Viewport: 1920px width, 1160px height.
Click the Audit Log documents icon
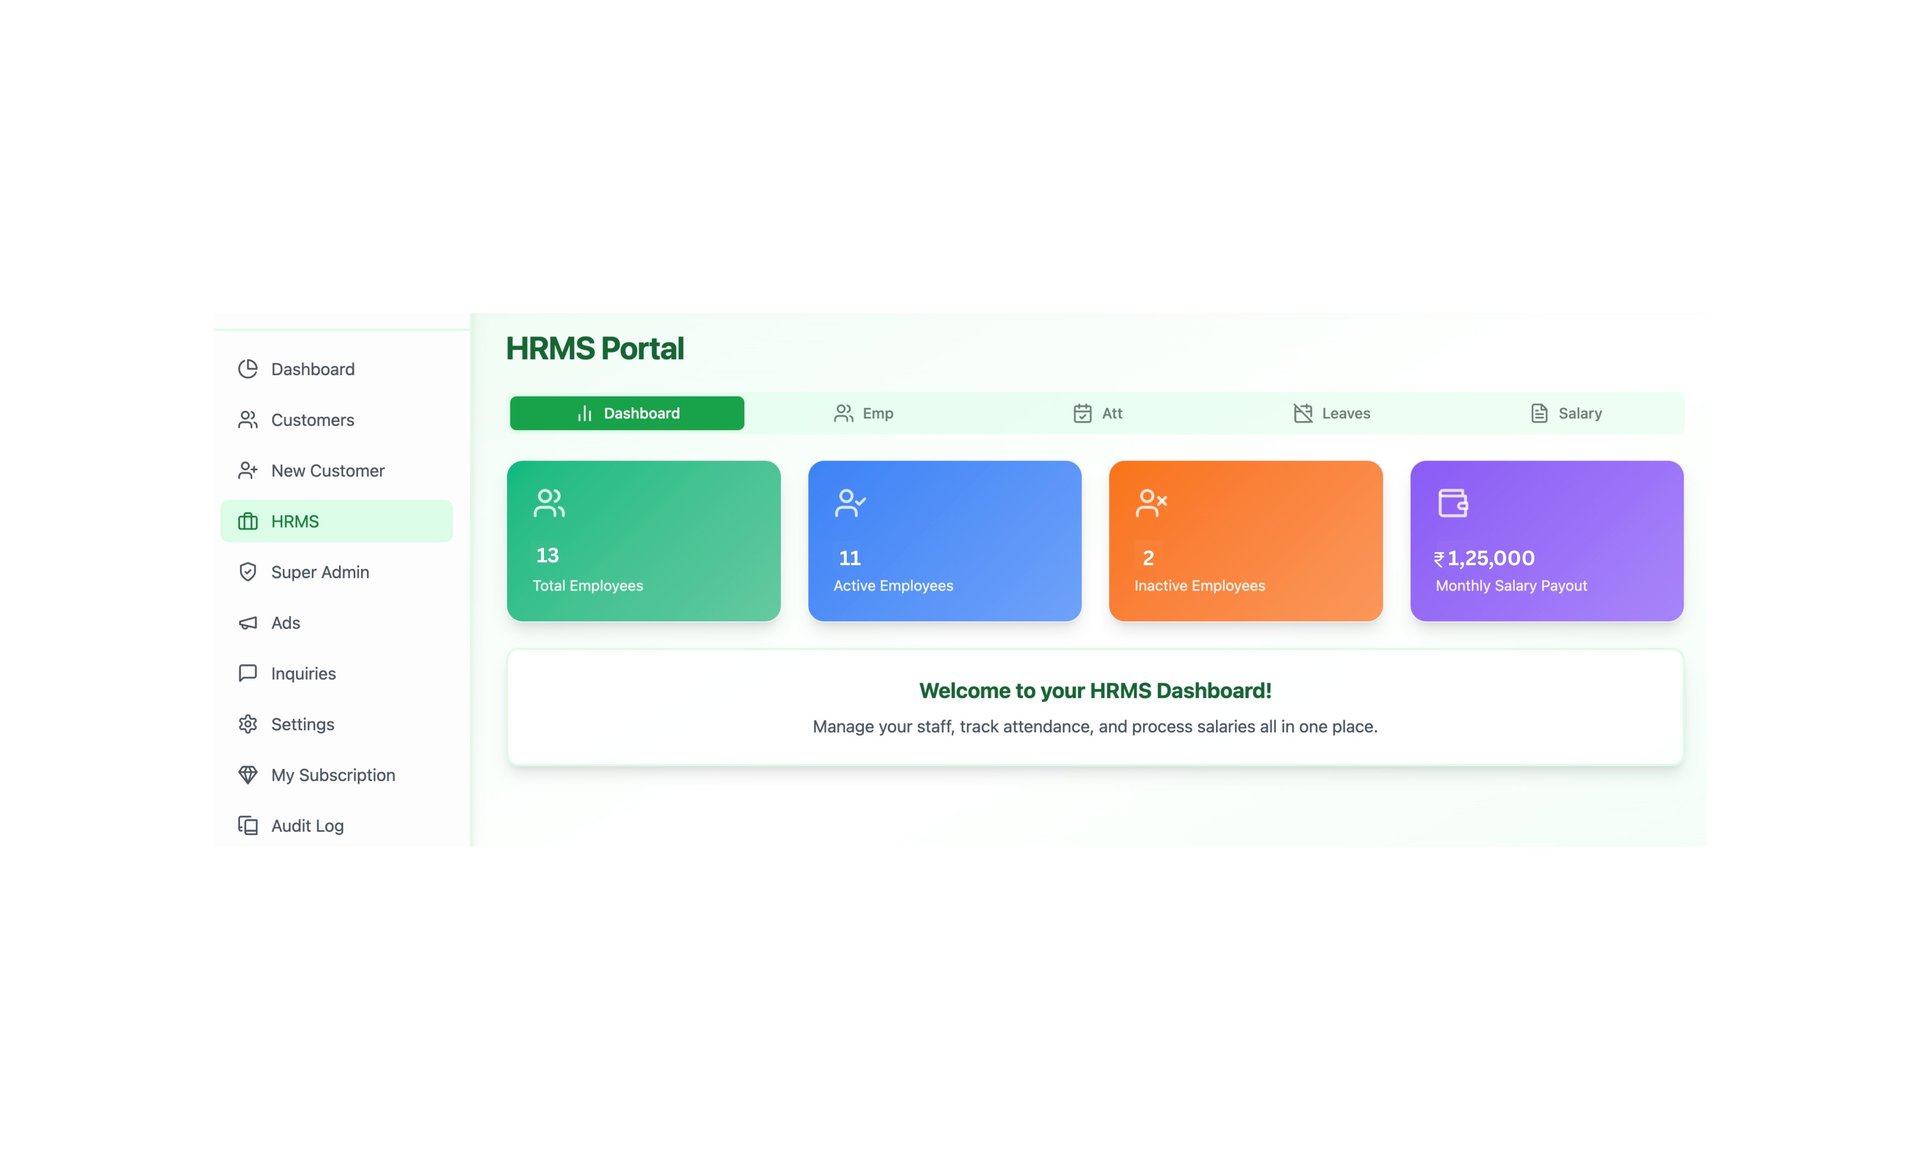[247, 826]
